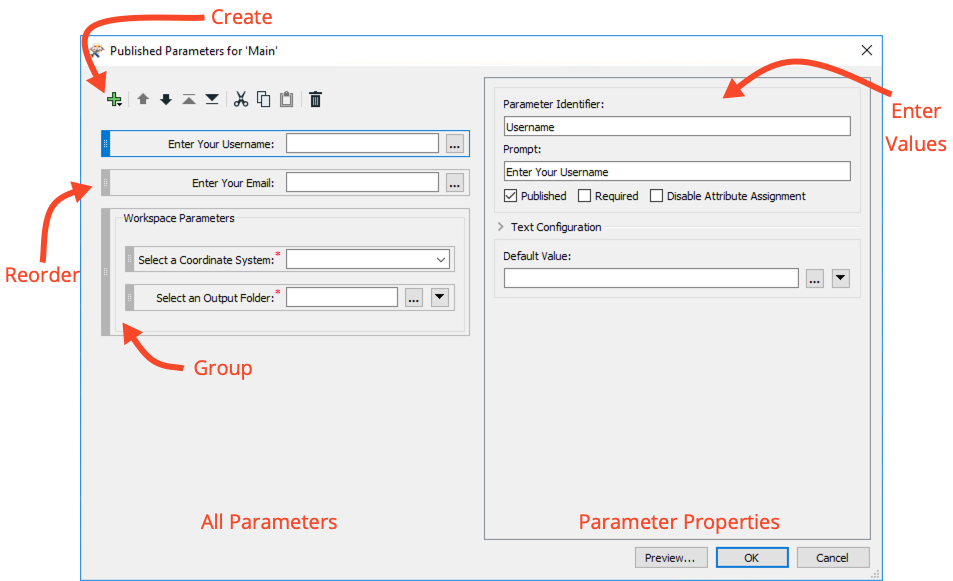Expand the Text Configuration section
This screenshot has height=581, width=953.
tap(500, 227)
